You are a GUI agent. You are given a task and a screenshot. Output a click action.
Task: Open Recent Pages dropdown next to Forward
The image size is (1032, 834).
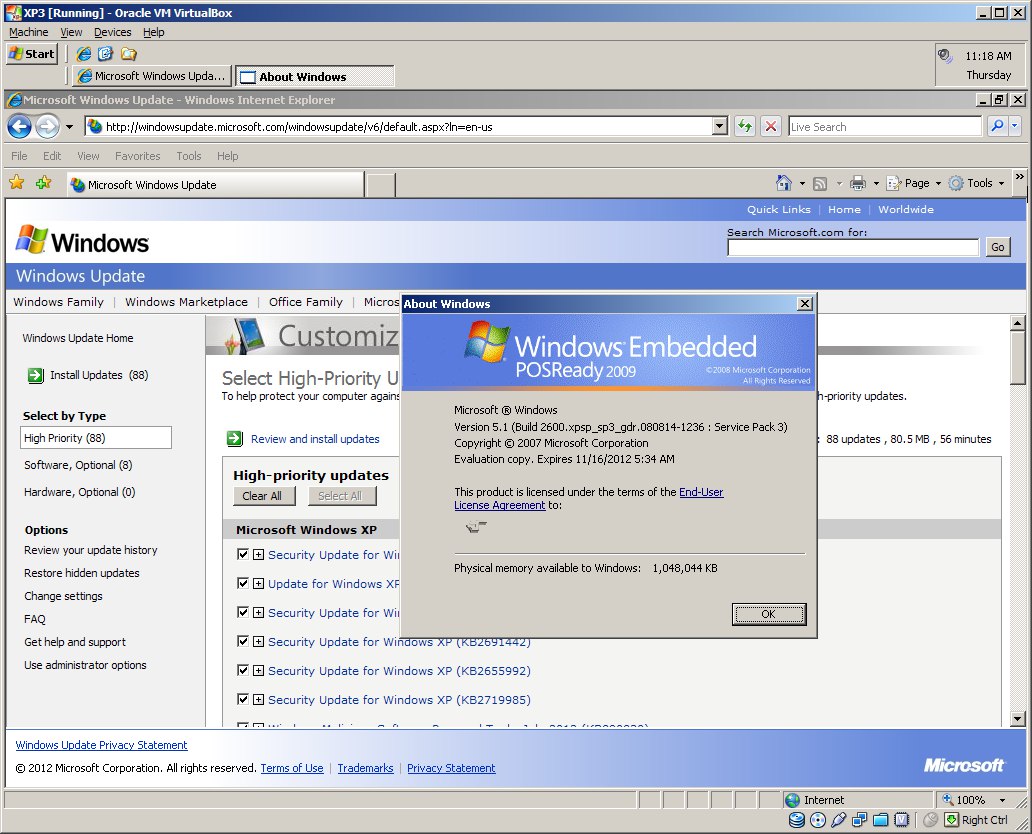tap(69, 126)
